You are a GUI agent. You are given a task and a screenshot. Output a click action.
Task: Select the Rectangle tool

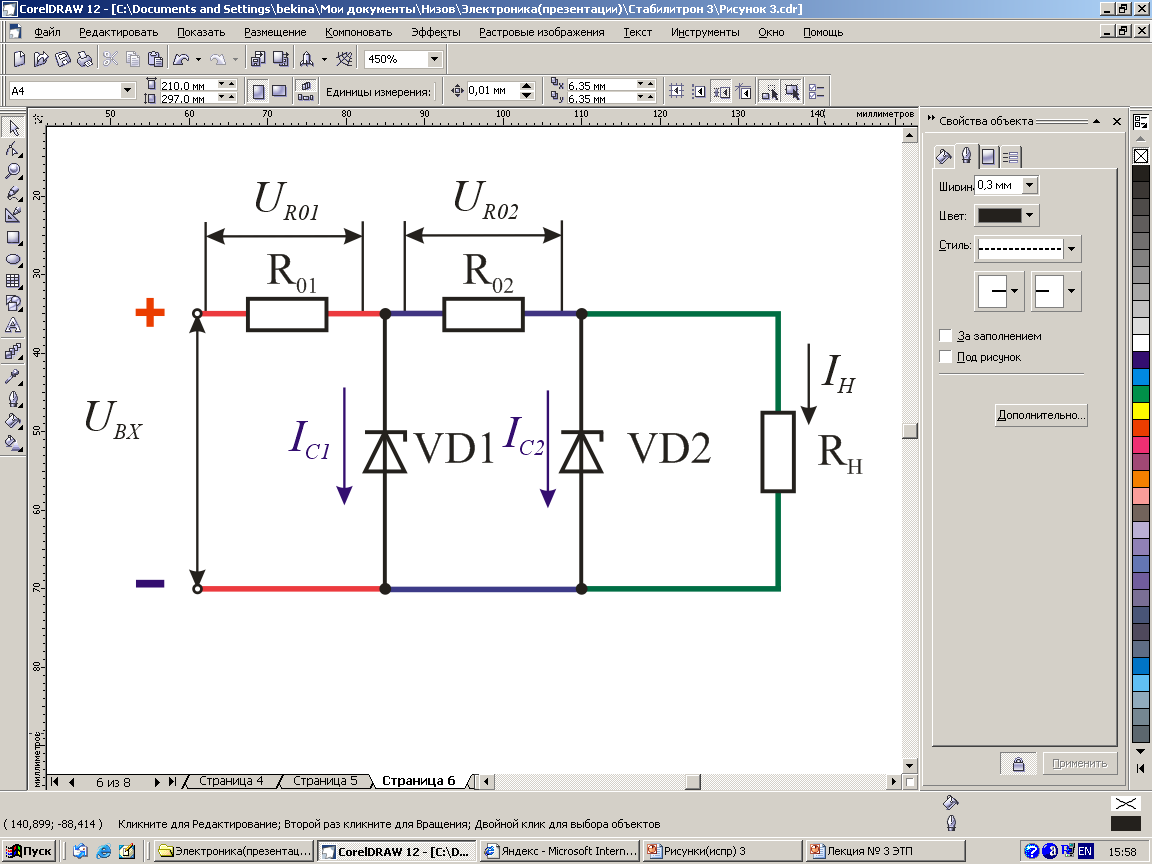pos(13,238)
